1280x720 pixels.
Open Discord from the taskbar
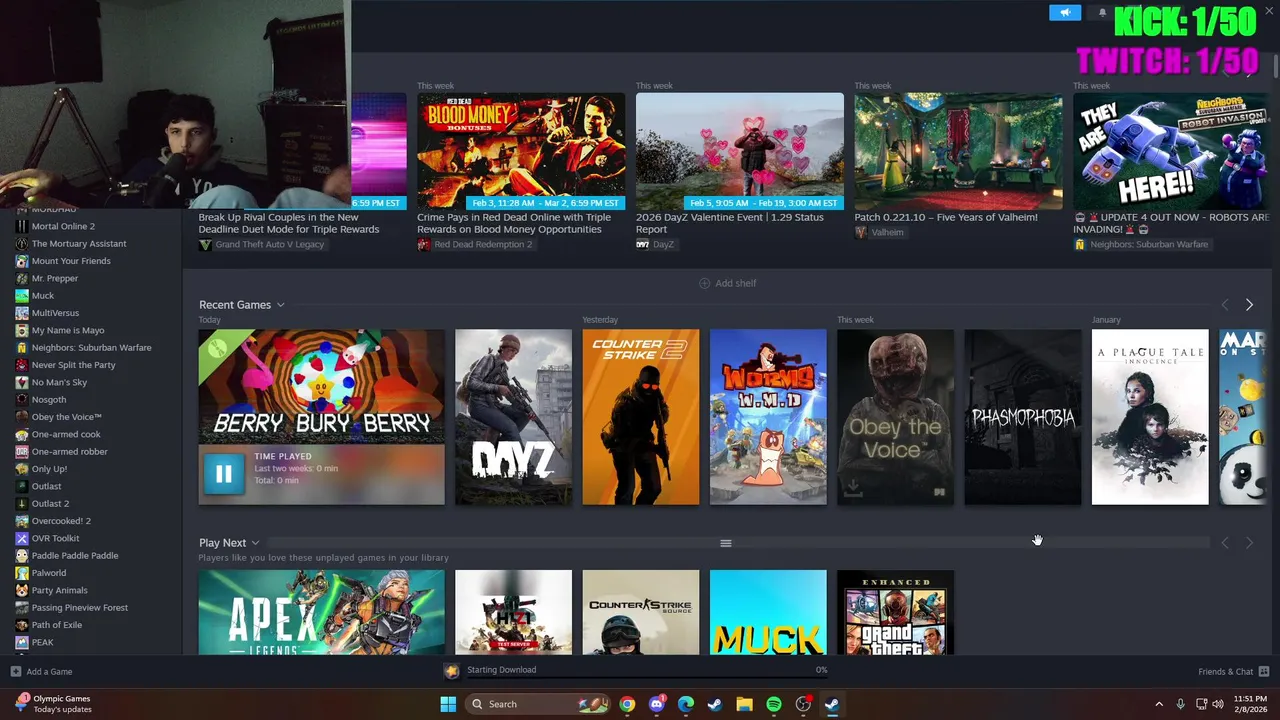(x=657, y=704)
